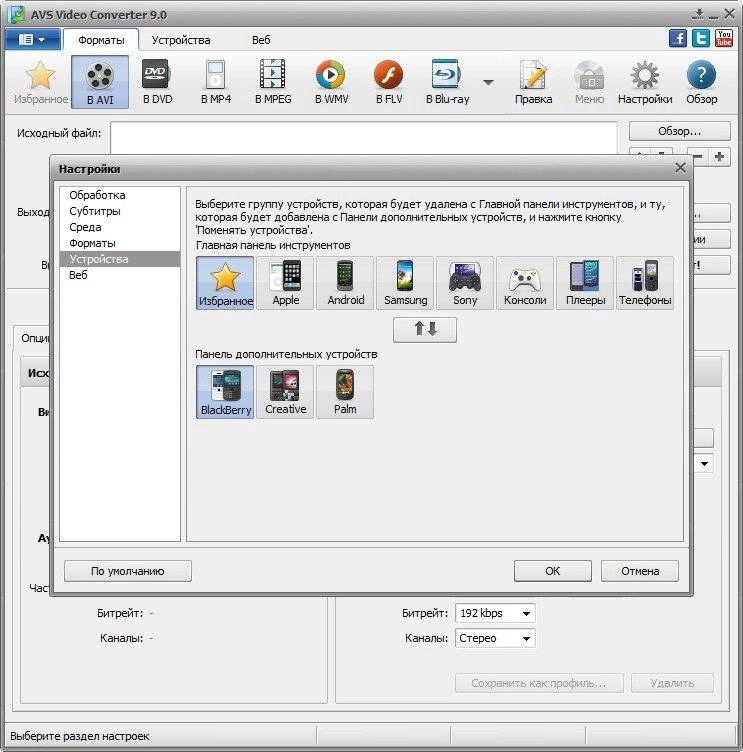Viewport: 743px width, 752px height.
Task: Open 'Обработка' settings section
Action: pyautogui.click(x=120, y=195)
